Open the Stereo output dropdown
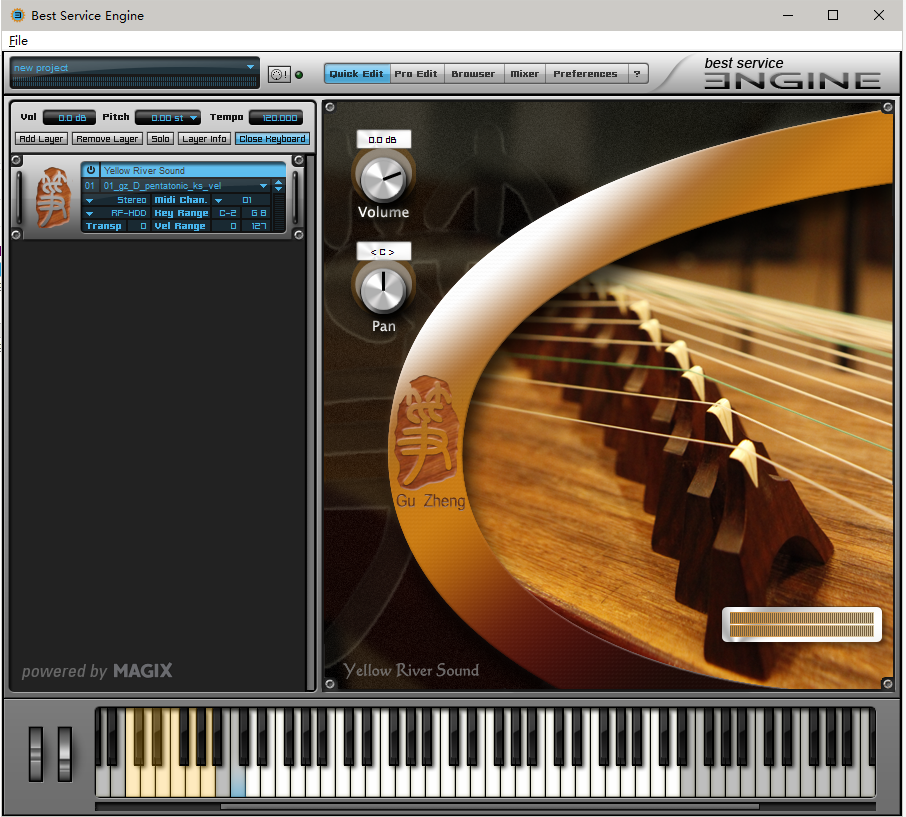The image size is (906, 817). coord(89,200)
